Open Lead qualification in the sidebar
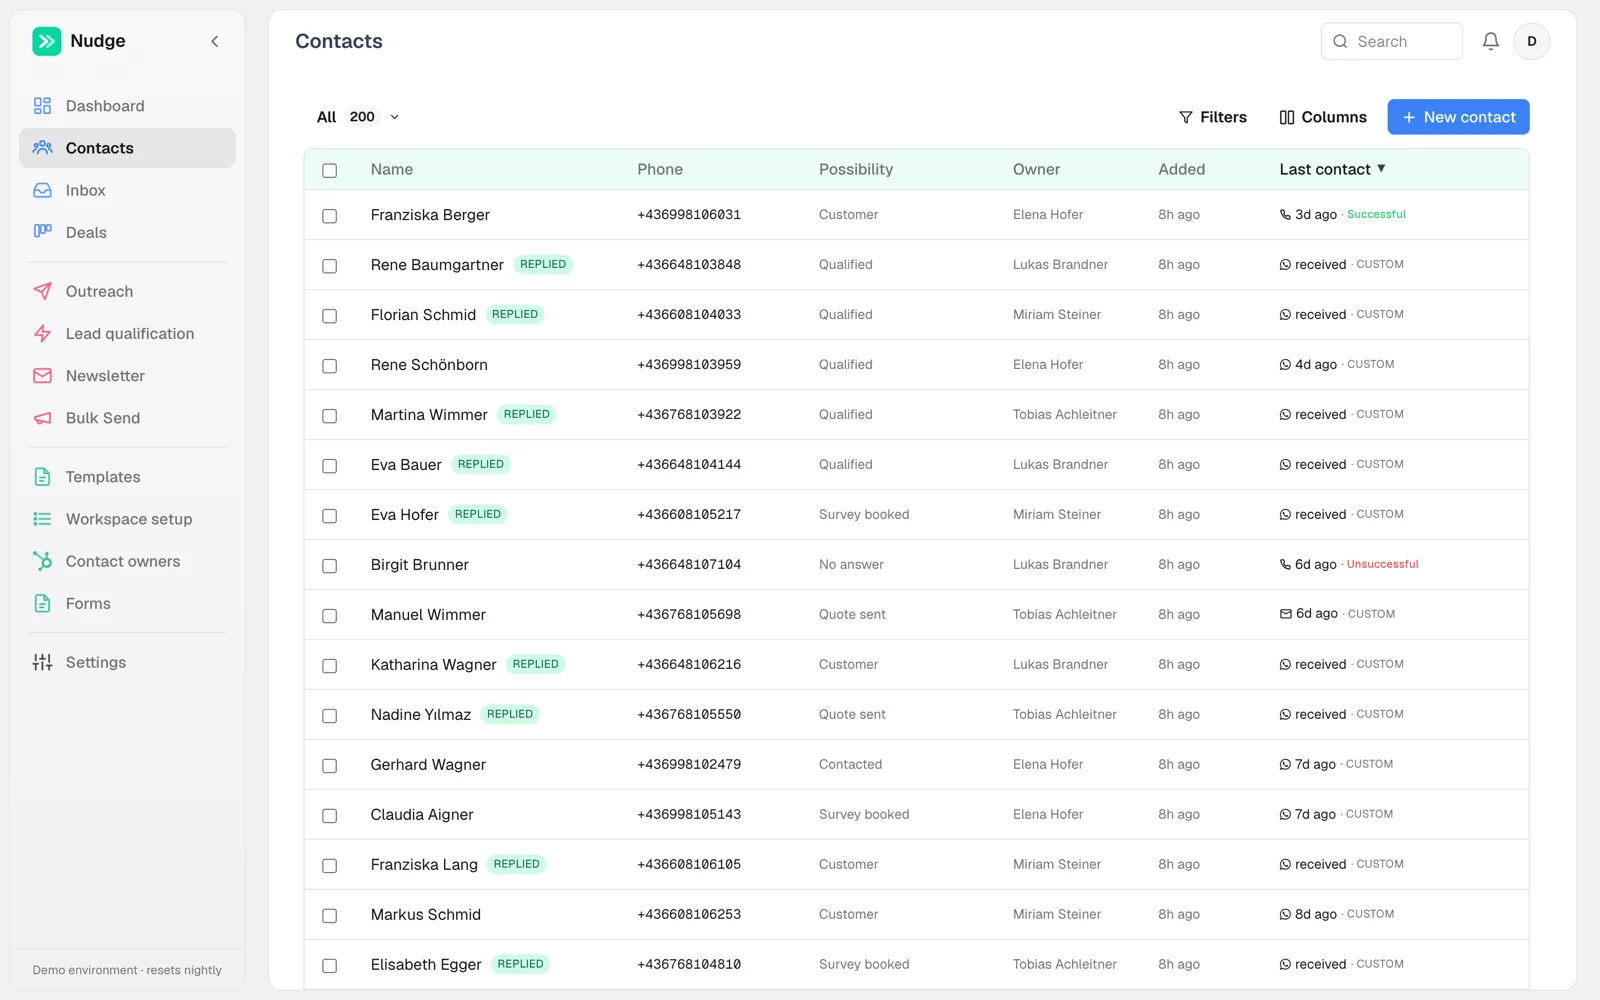1600x1000 pixels. (127, 333)
